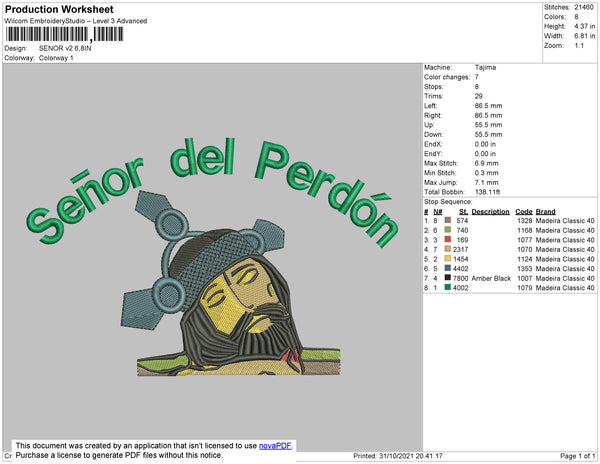Viewport: 600px width, 464px height.
Task: Click the Colors value '8'
Action: pyautogui.click(x=576, y=17)
